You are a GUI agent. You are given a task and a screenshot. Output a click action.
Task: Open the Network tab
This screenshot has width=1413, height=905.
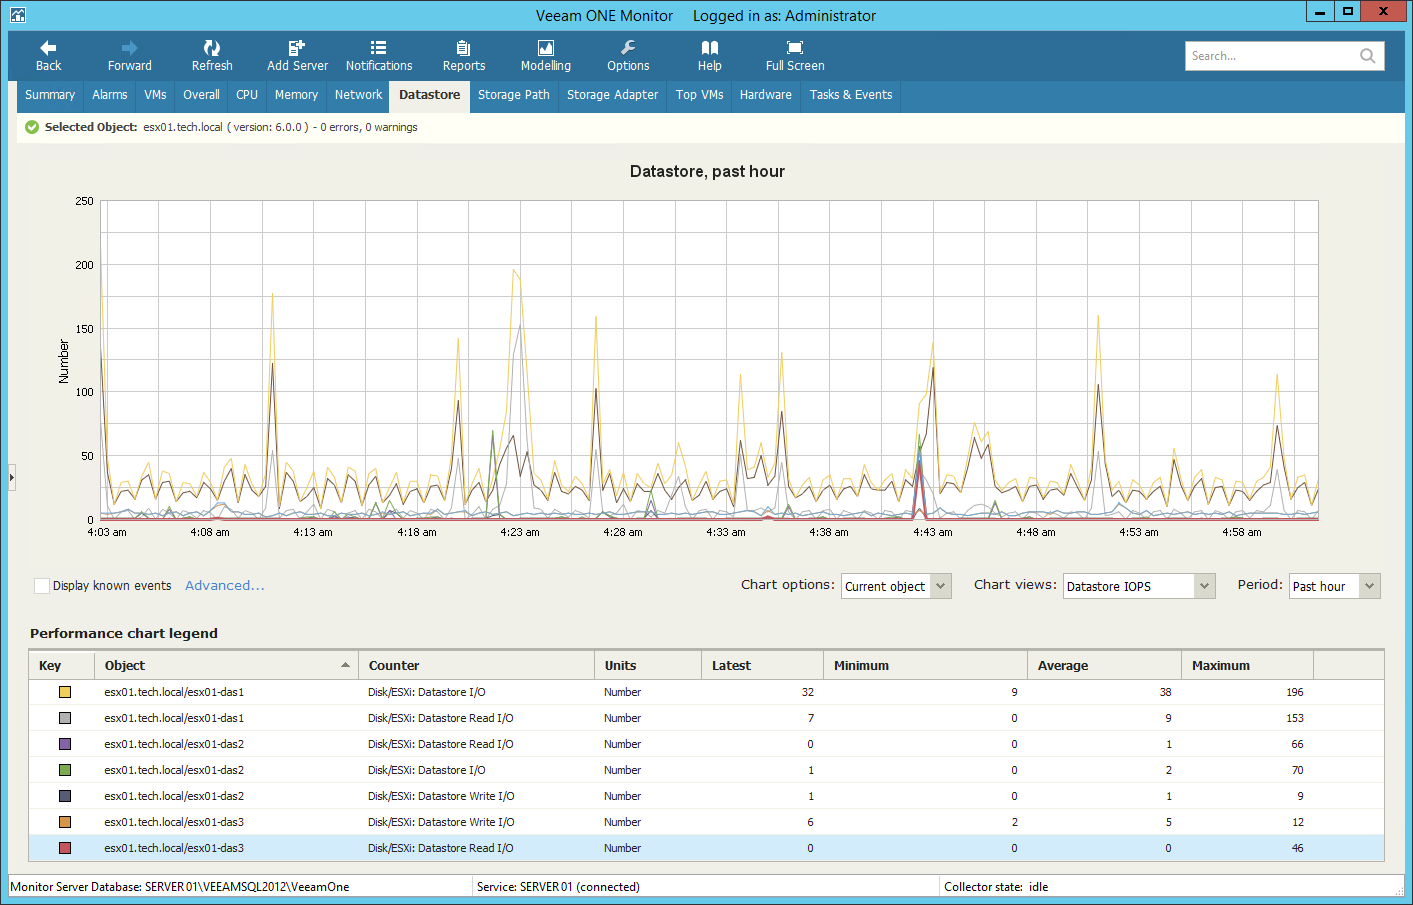(358, 95)
